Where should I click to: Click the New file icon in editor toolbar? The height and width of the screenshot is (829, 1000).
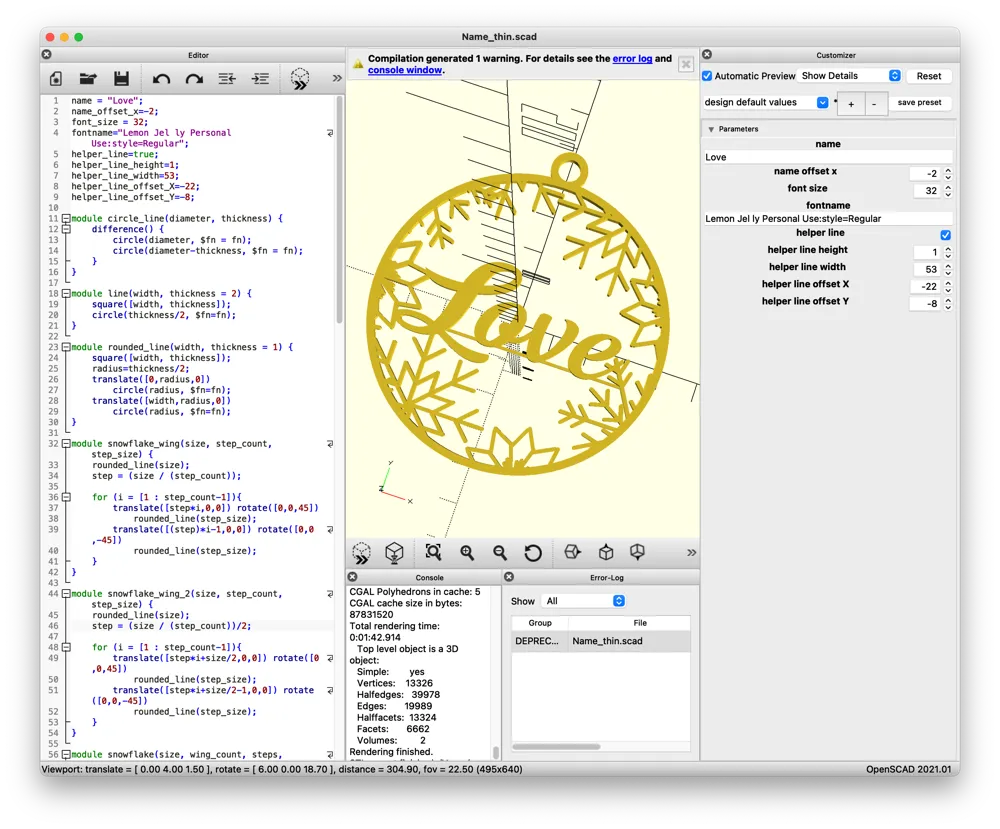pos(56,79)
